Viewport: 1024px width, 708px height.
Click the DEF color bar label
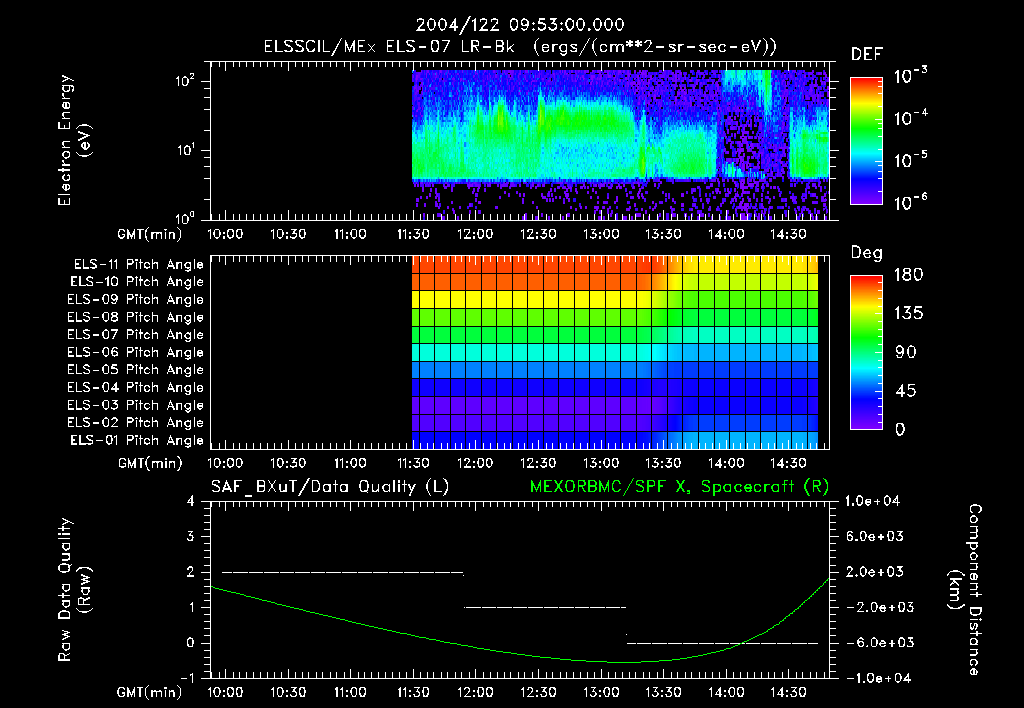pyautogui.click(x=867, y=54)
